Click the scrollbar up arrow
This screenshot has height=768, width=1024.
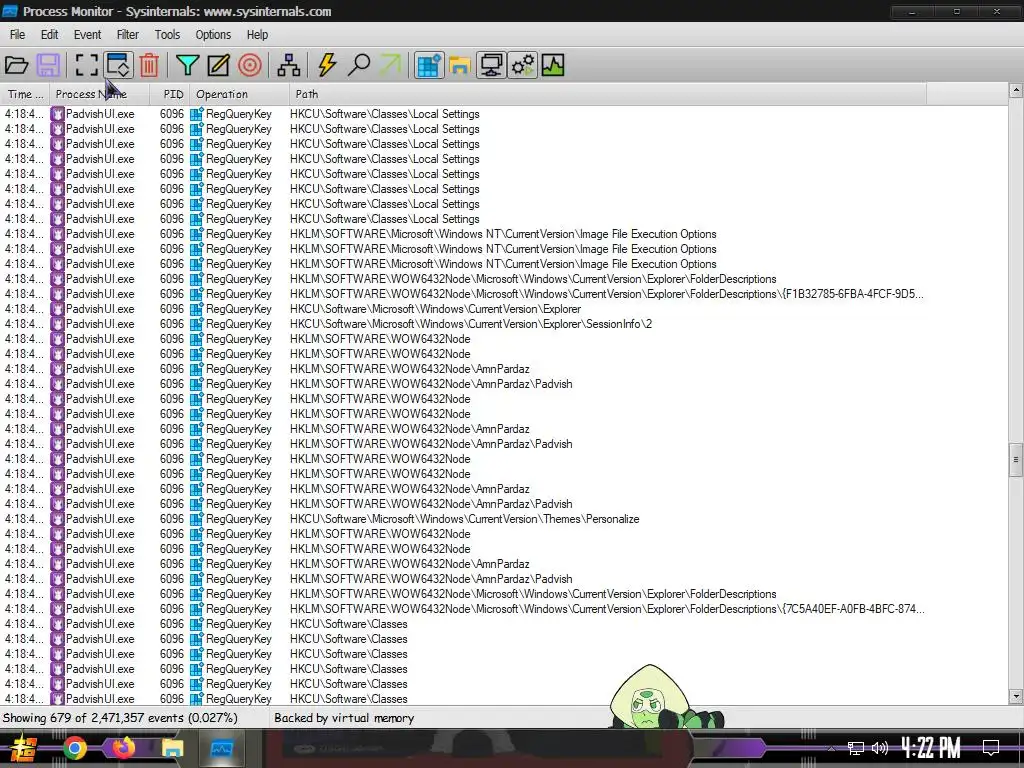click(x=1016, y=90)
